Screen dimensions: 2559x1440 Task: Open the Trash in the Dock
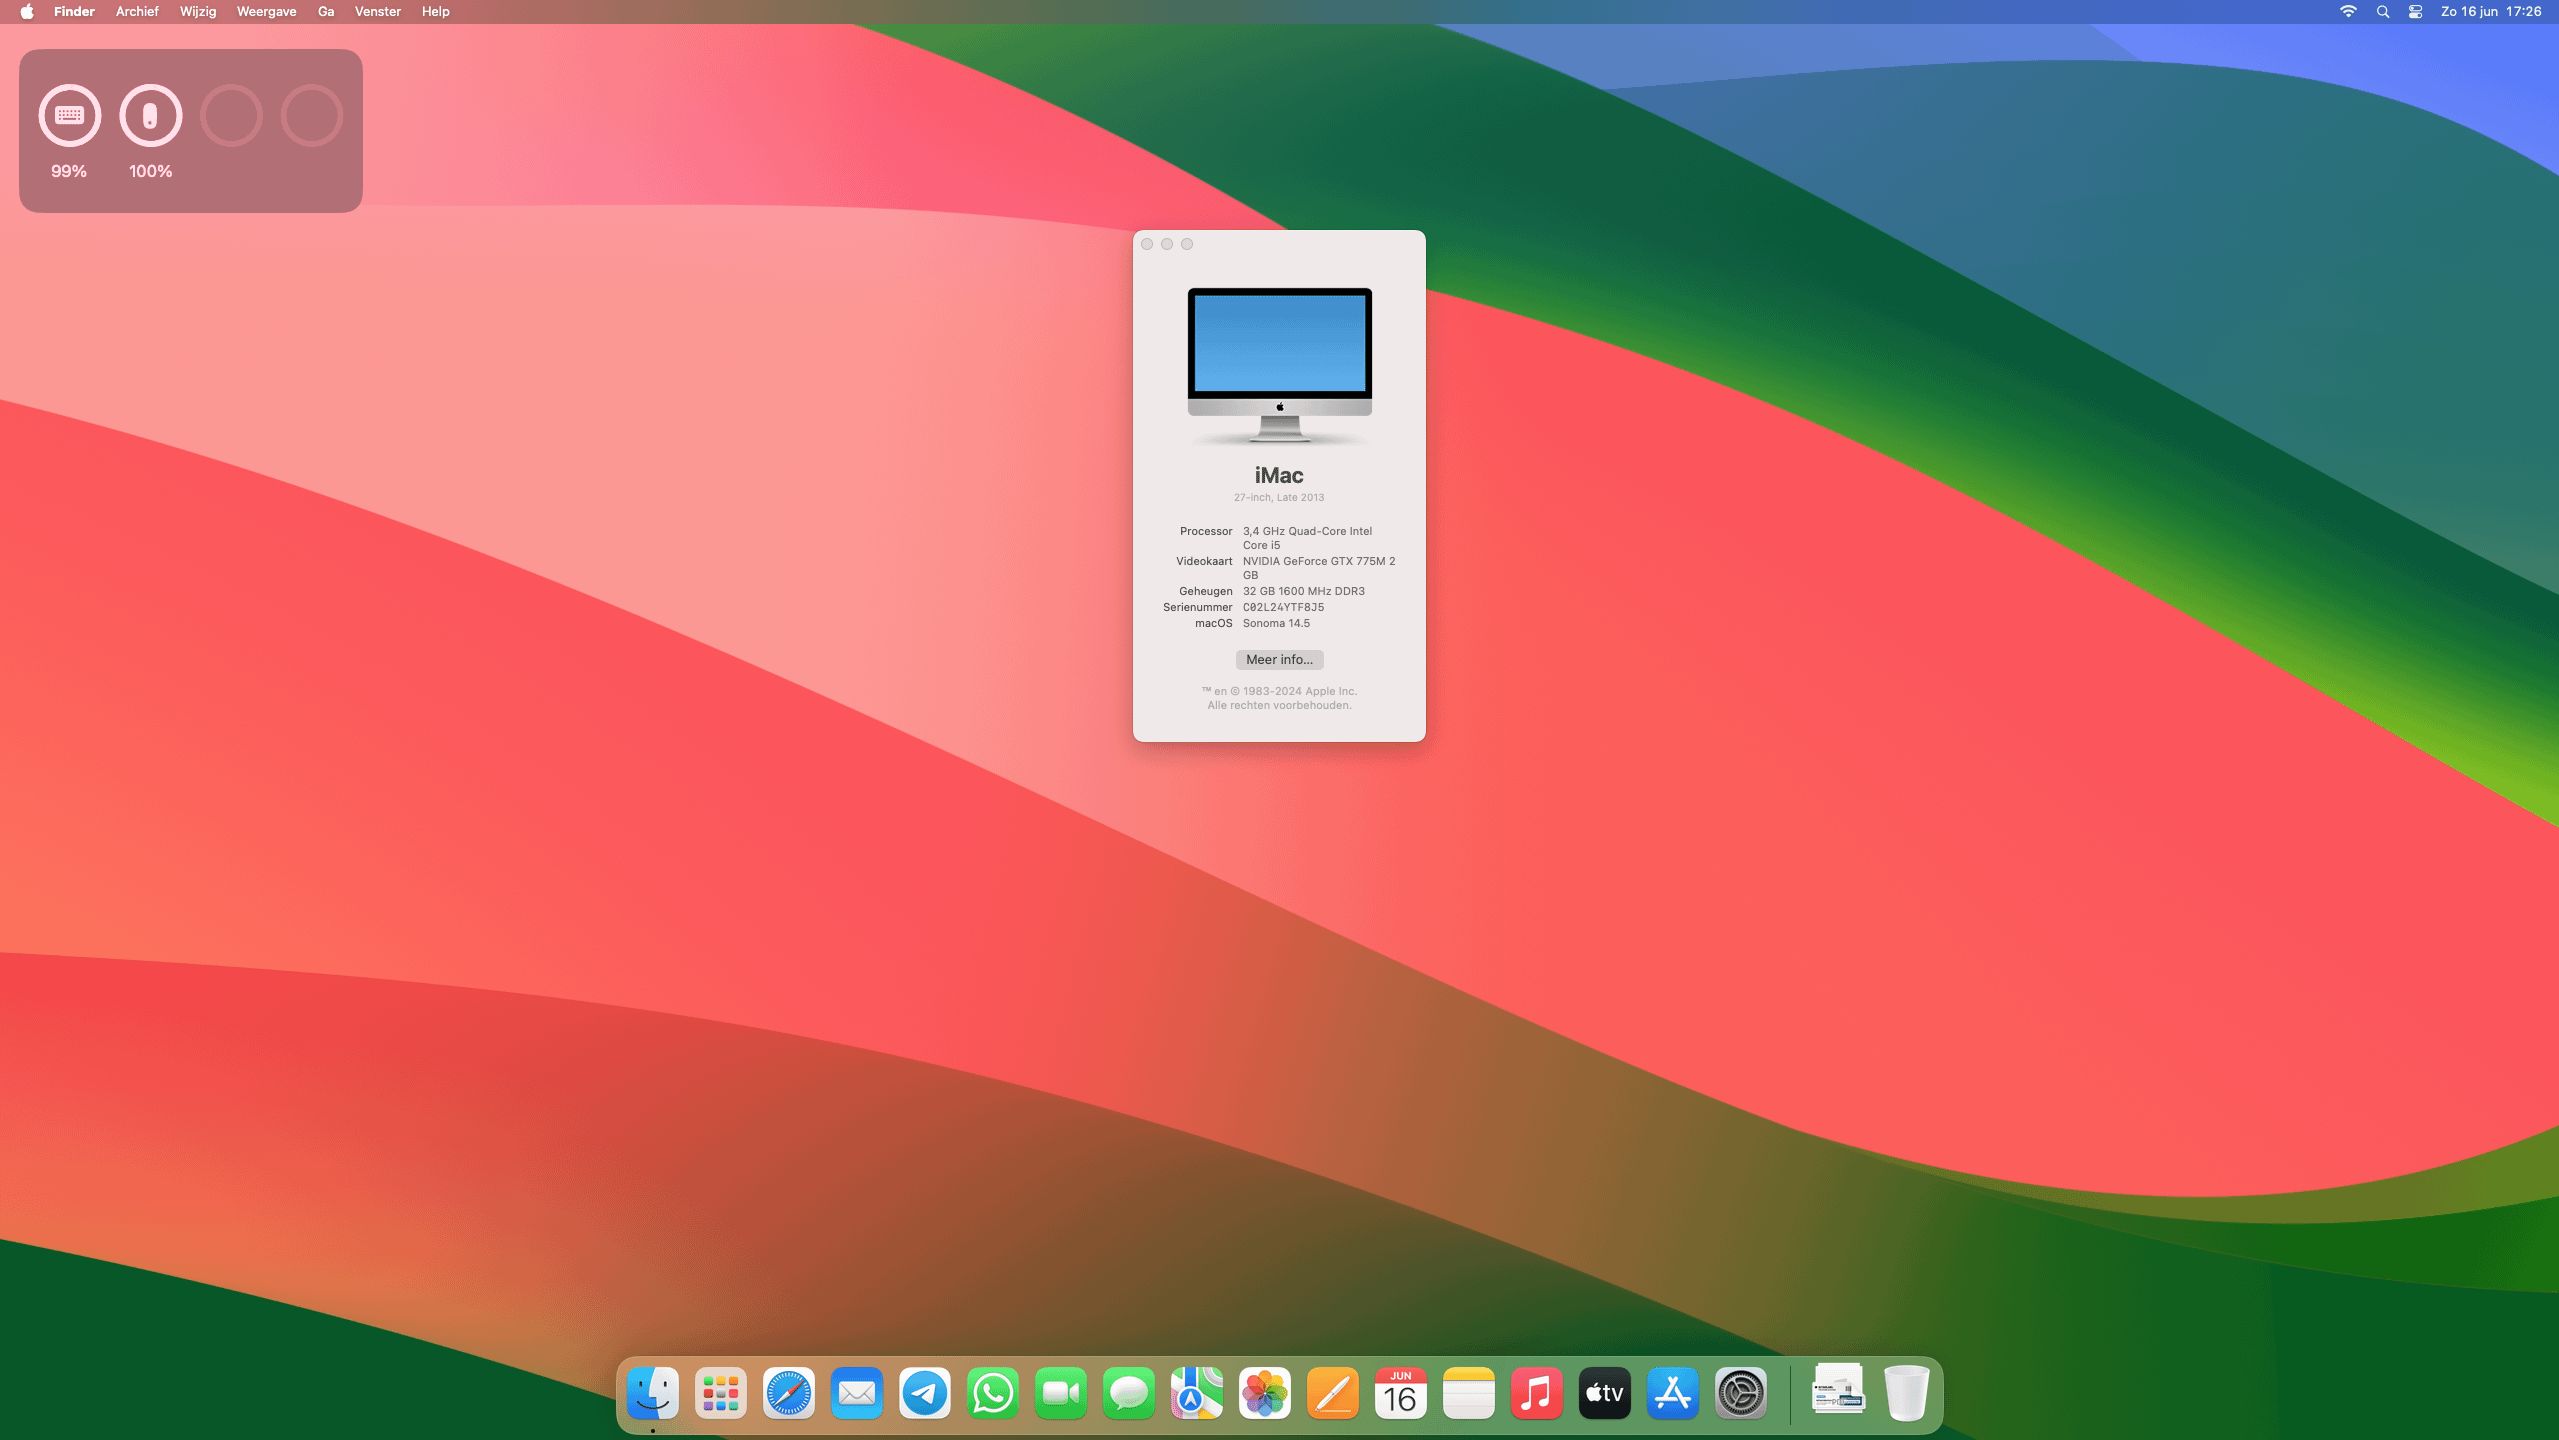pyautogui.click(x=1906, y=1393)
